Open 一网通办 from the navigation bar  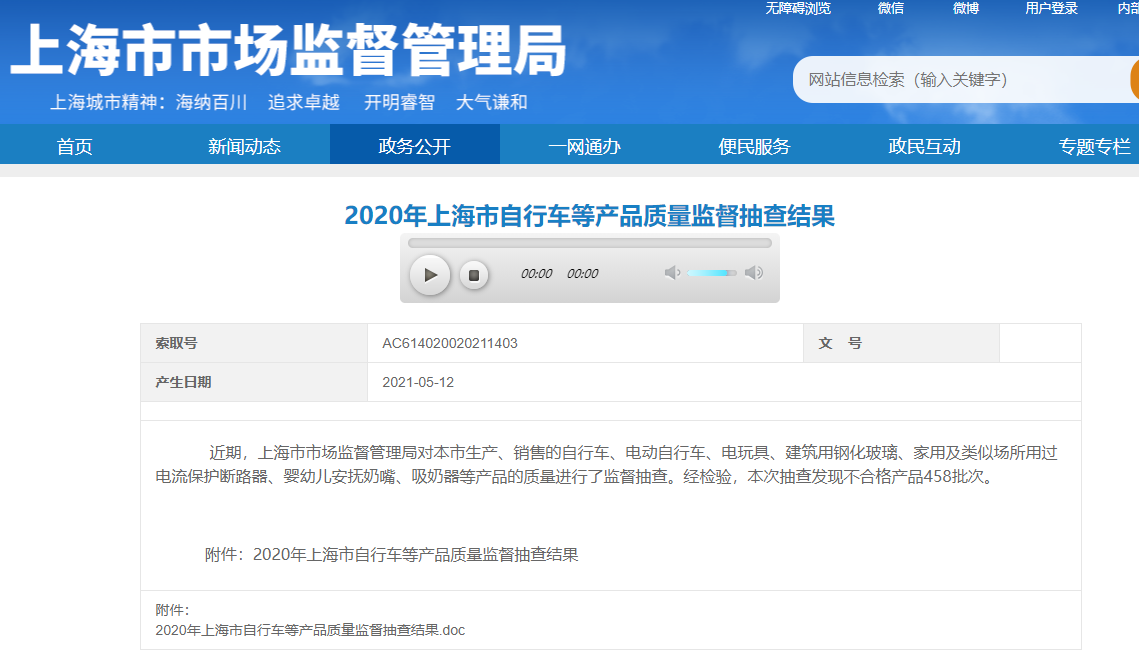click(x=584, y=146)
